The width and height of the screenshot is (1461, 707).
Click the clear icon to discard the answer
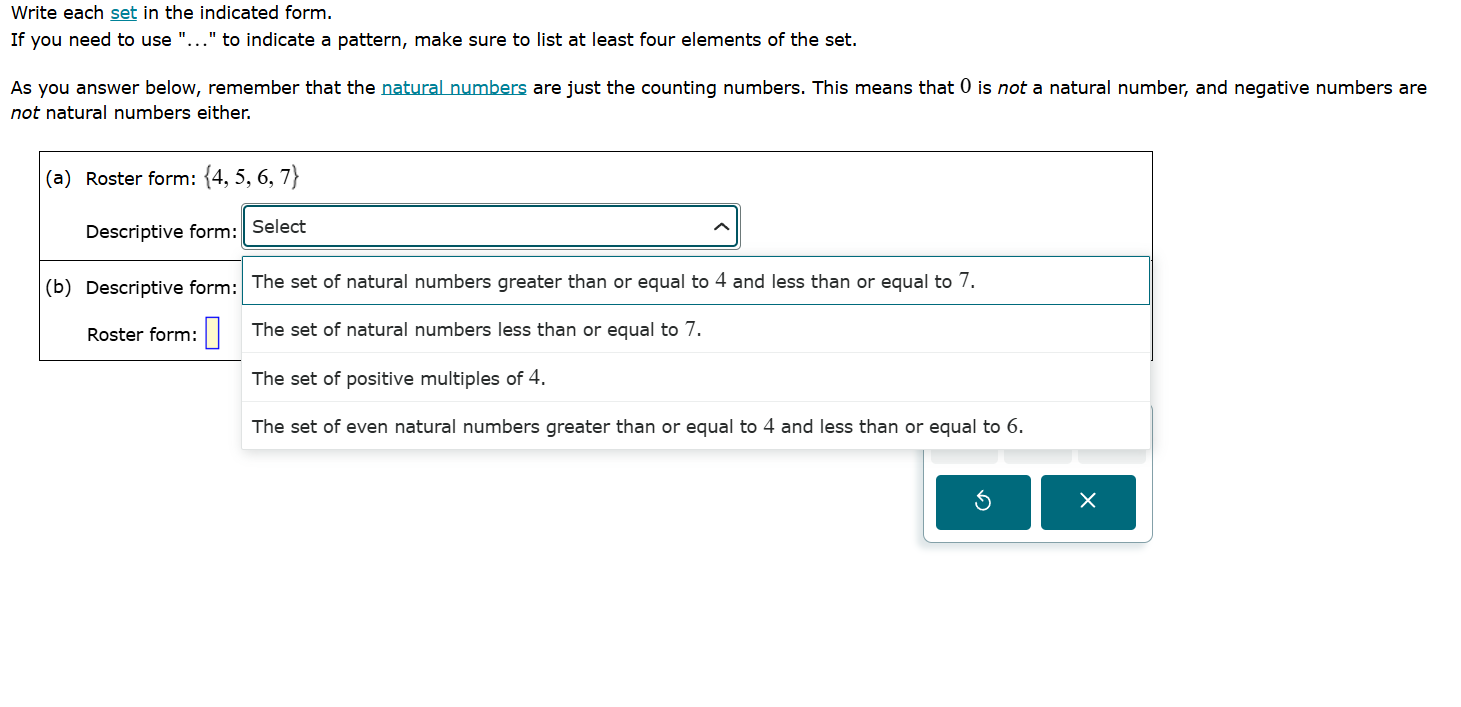pyautogui.click(x=1088, y=502)
